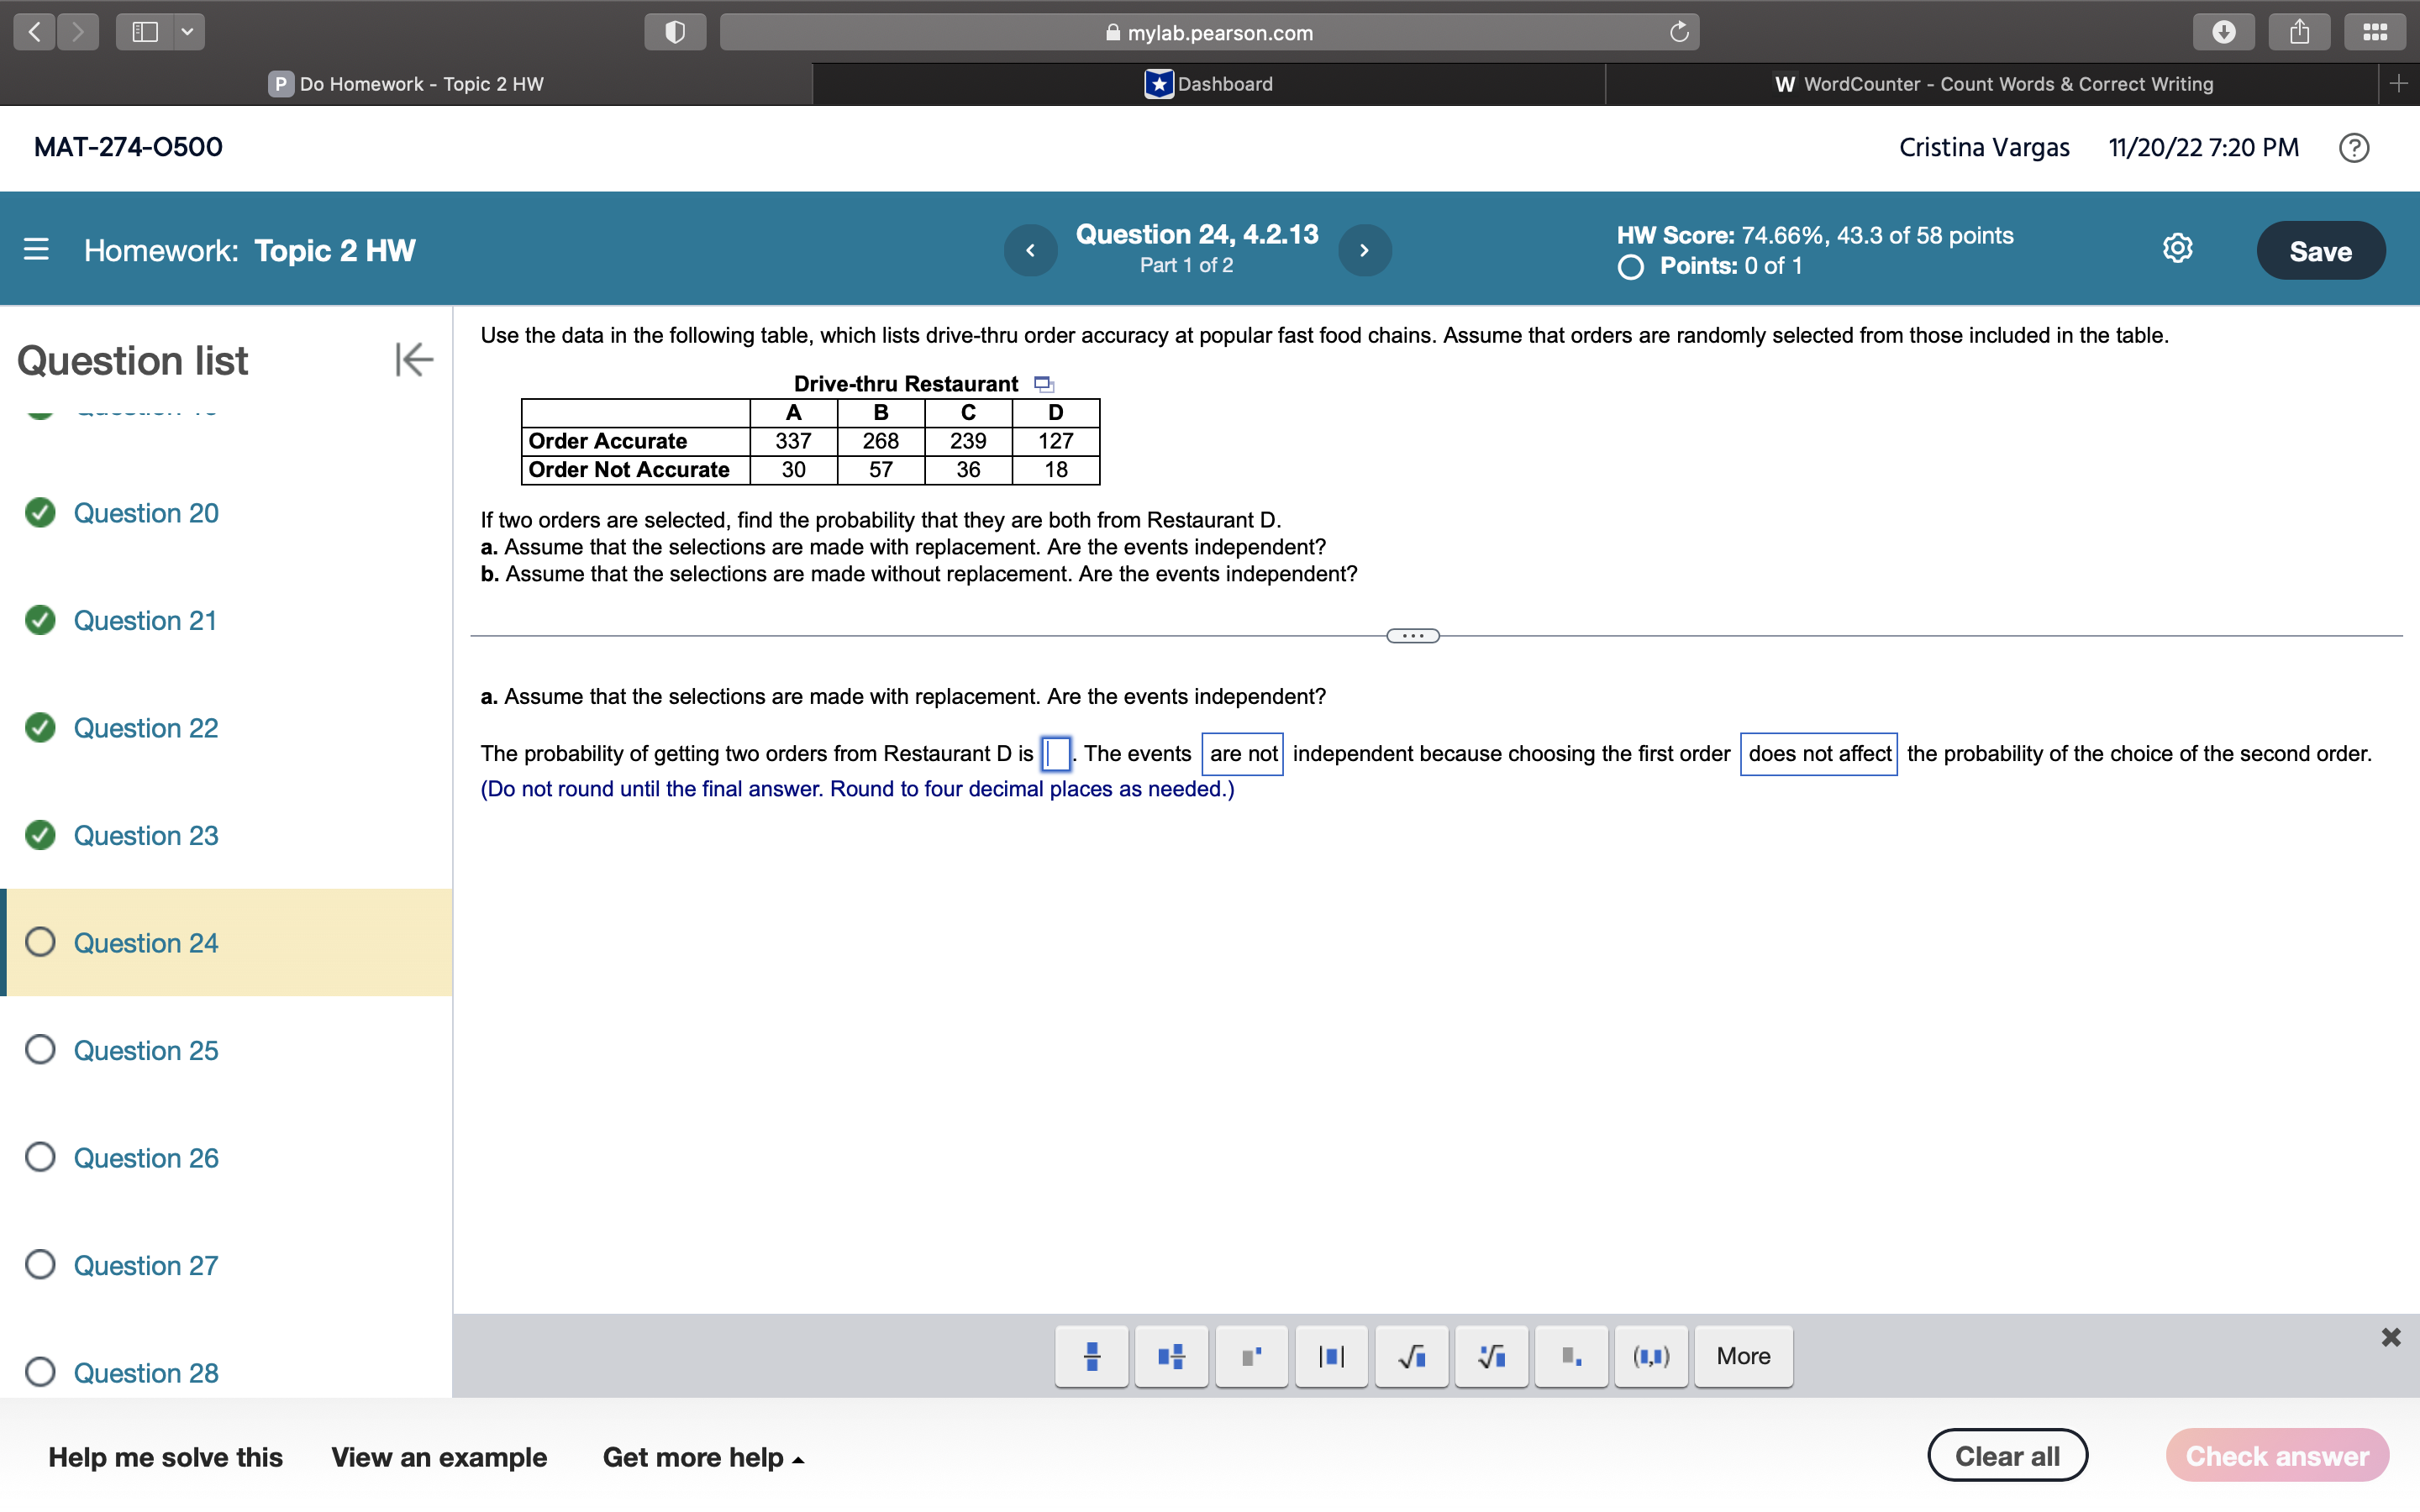Insert an exponent using the math palette
2420x1512 pixels.
1250,1356
